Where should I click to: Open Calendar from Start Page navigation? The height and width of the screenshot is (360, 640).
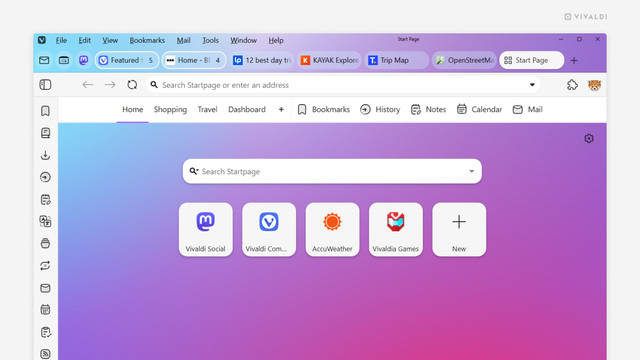(x=480, y=109)
